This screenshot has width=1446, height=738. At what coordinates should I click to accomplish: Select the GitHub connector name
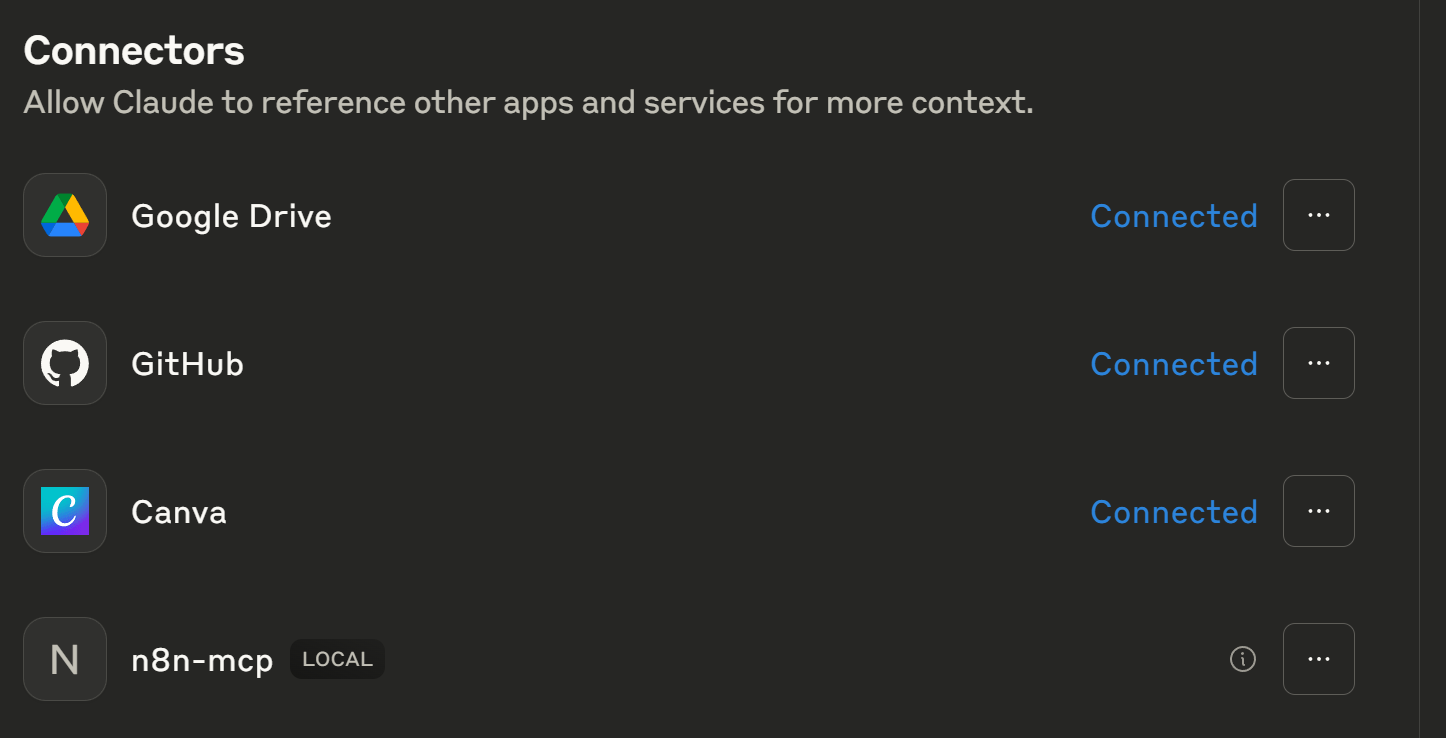coord(187,364)
